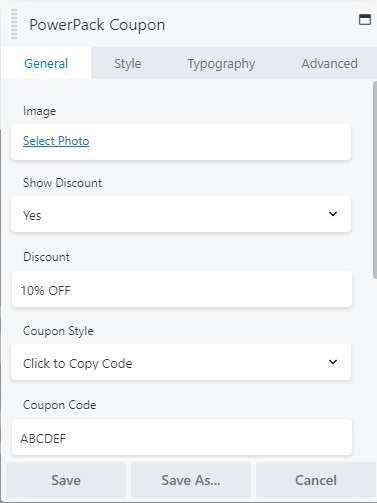Image resolution: width=377 pixels, height=503 pixels.
Task: Click the chevron arrow beside Yes
Action: click(x=333, y=214)
